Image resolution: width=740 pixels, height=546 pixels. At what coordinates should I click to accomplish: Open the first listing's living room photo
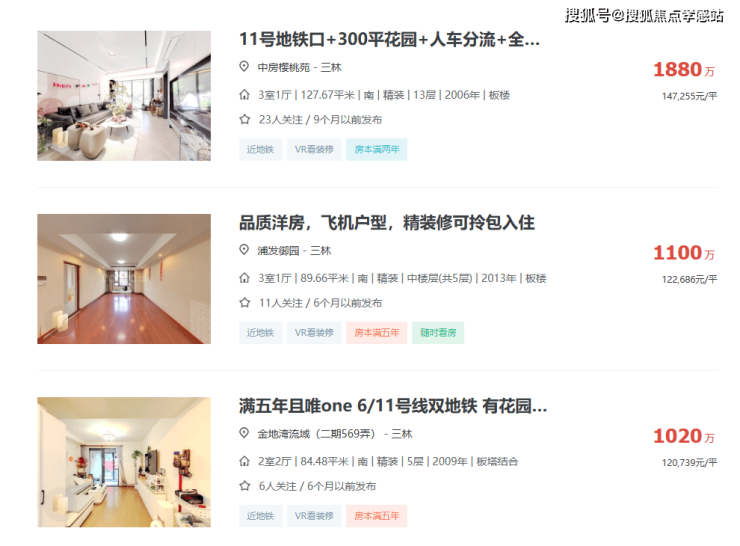pyautogui.click(x=124, y=96)
